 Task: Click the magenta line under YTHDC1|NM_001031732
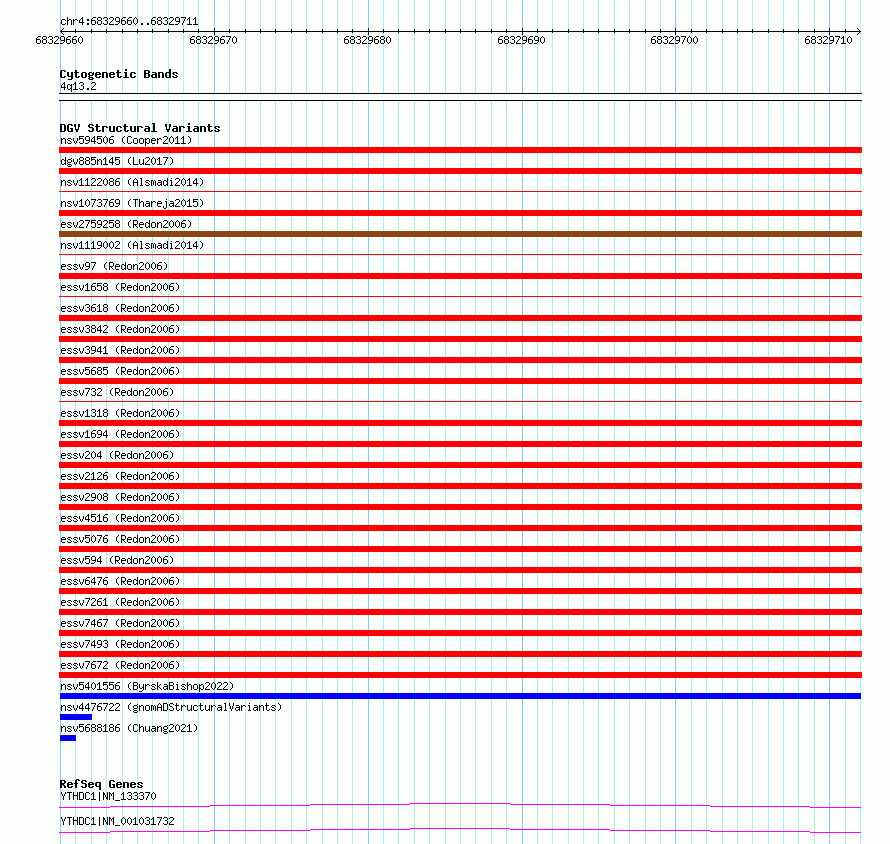[x=460, y=830]
